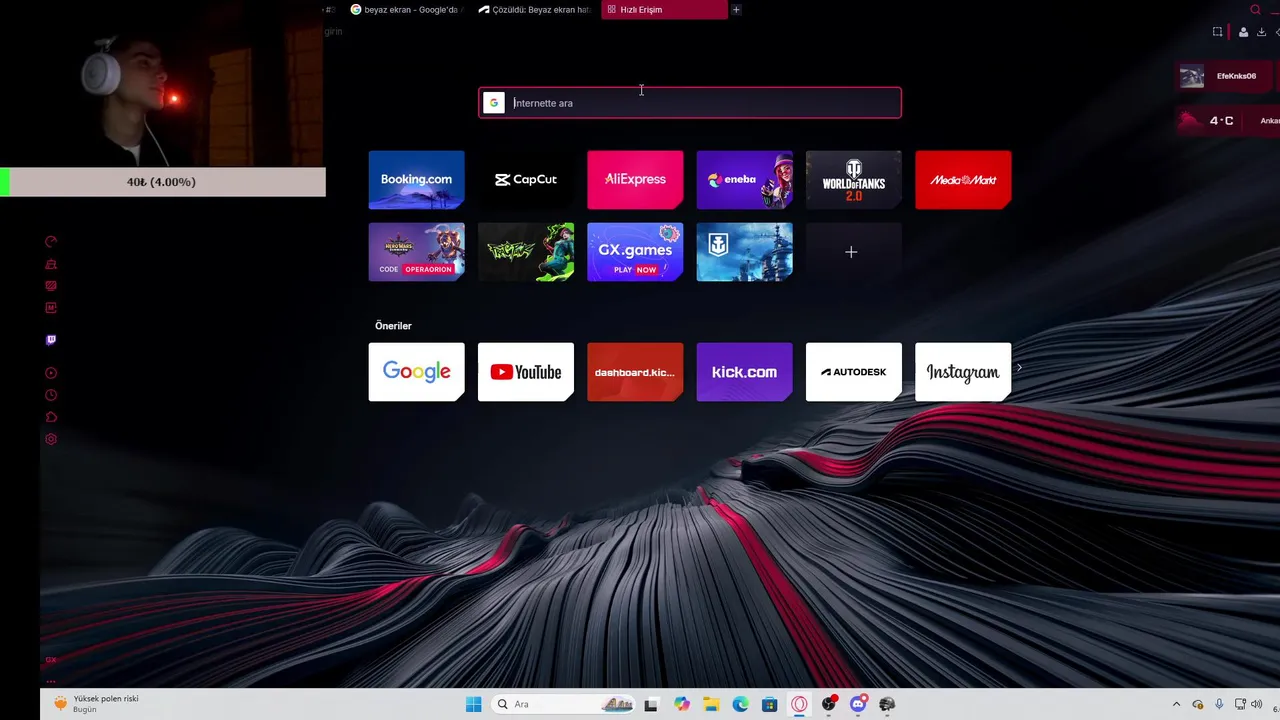Viewport: 1280px width, 720px height.
Task: Open the CapCut speed dial tile
Action: pos(526,180)
